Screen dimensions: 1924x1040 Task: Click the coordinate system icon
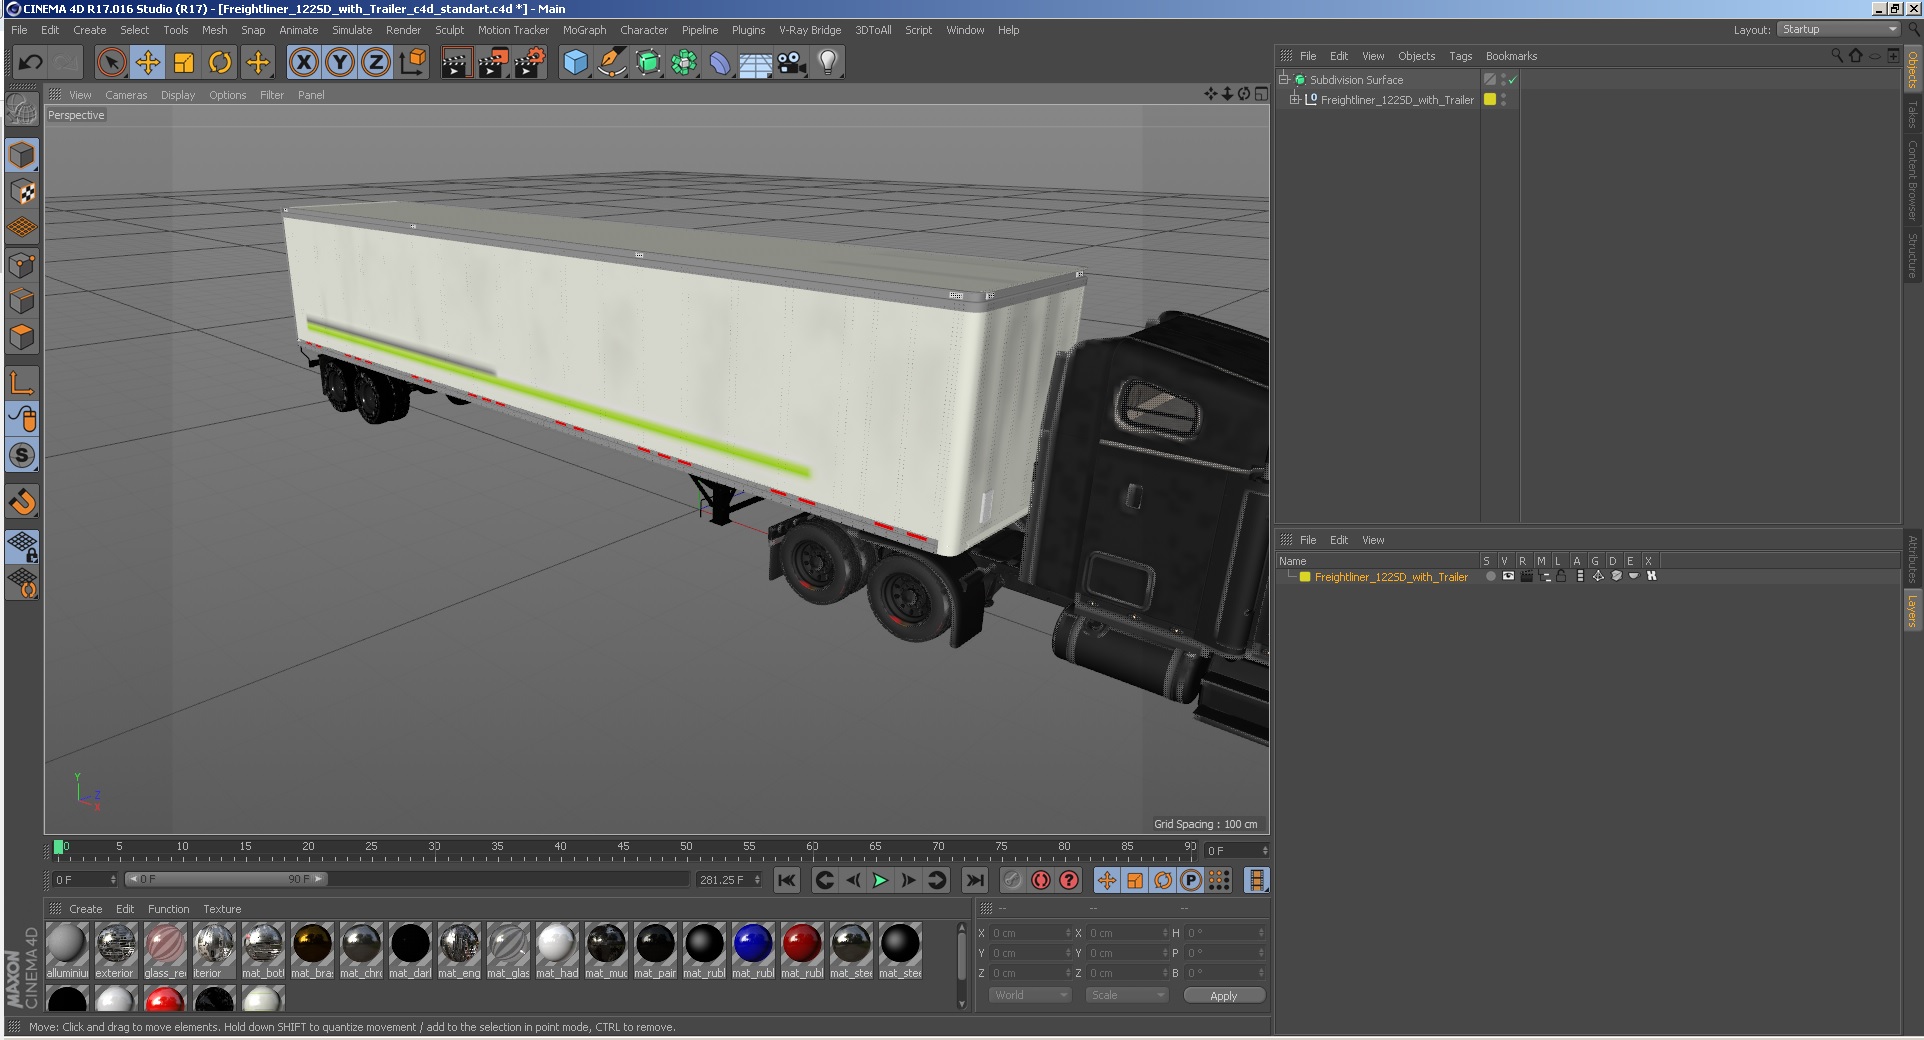[412, 63]
